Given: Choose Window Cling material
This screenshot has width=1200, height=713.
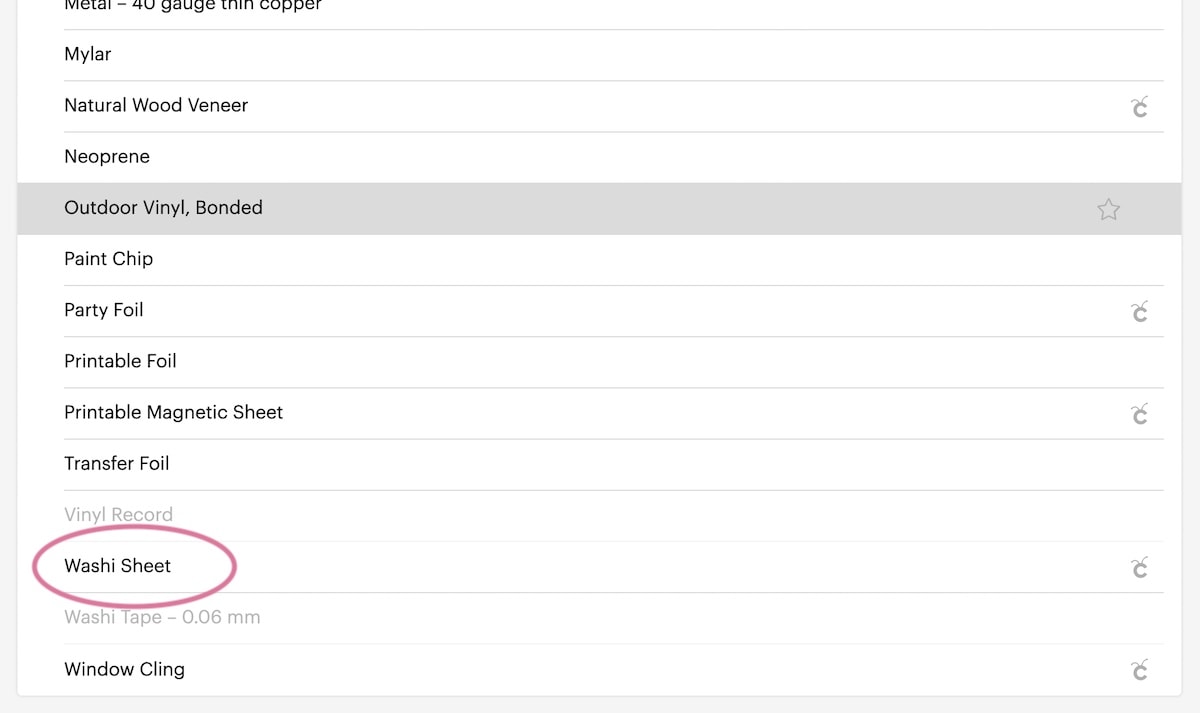Looking at the screenshot, I should 590,669.
